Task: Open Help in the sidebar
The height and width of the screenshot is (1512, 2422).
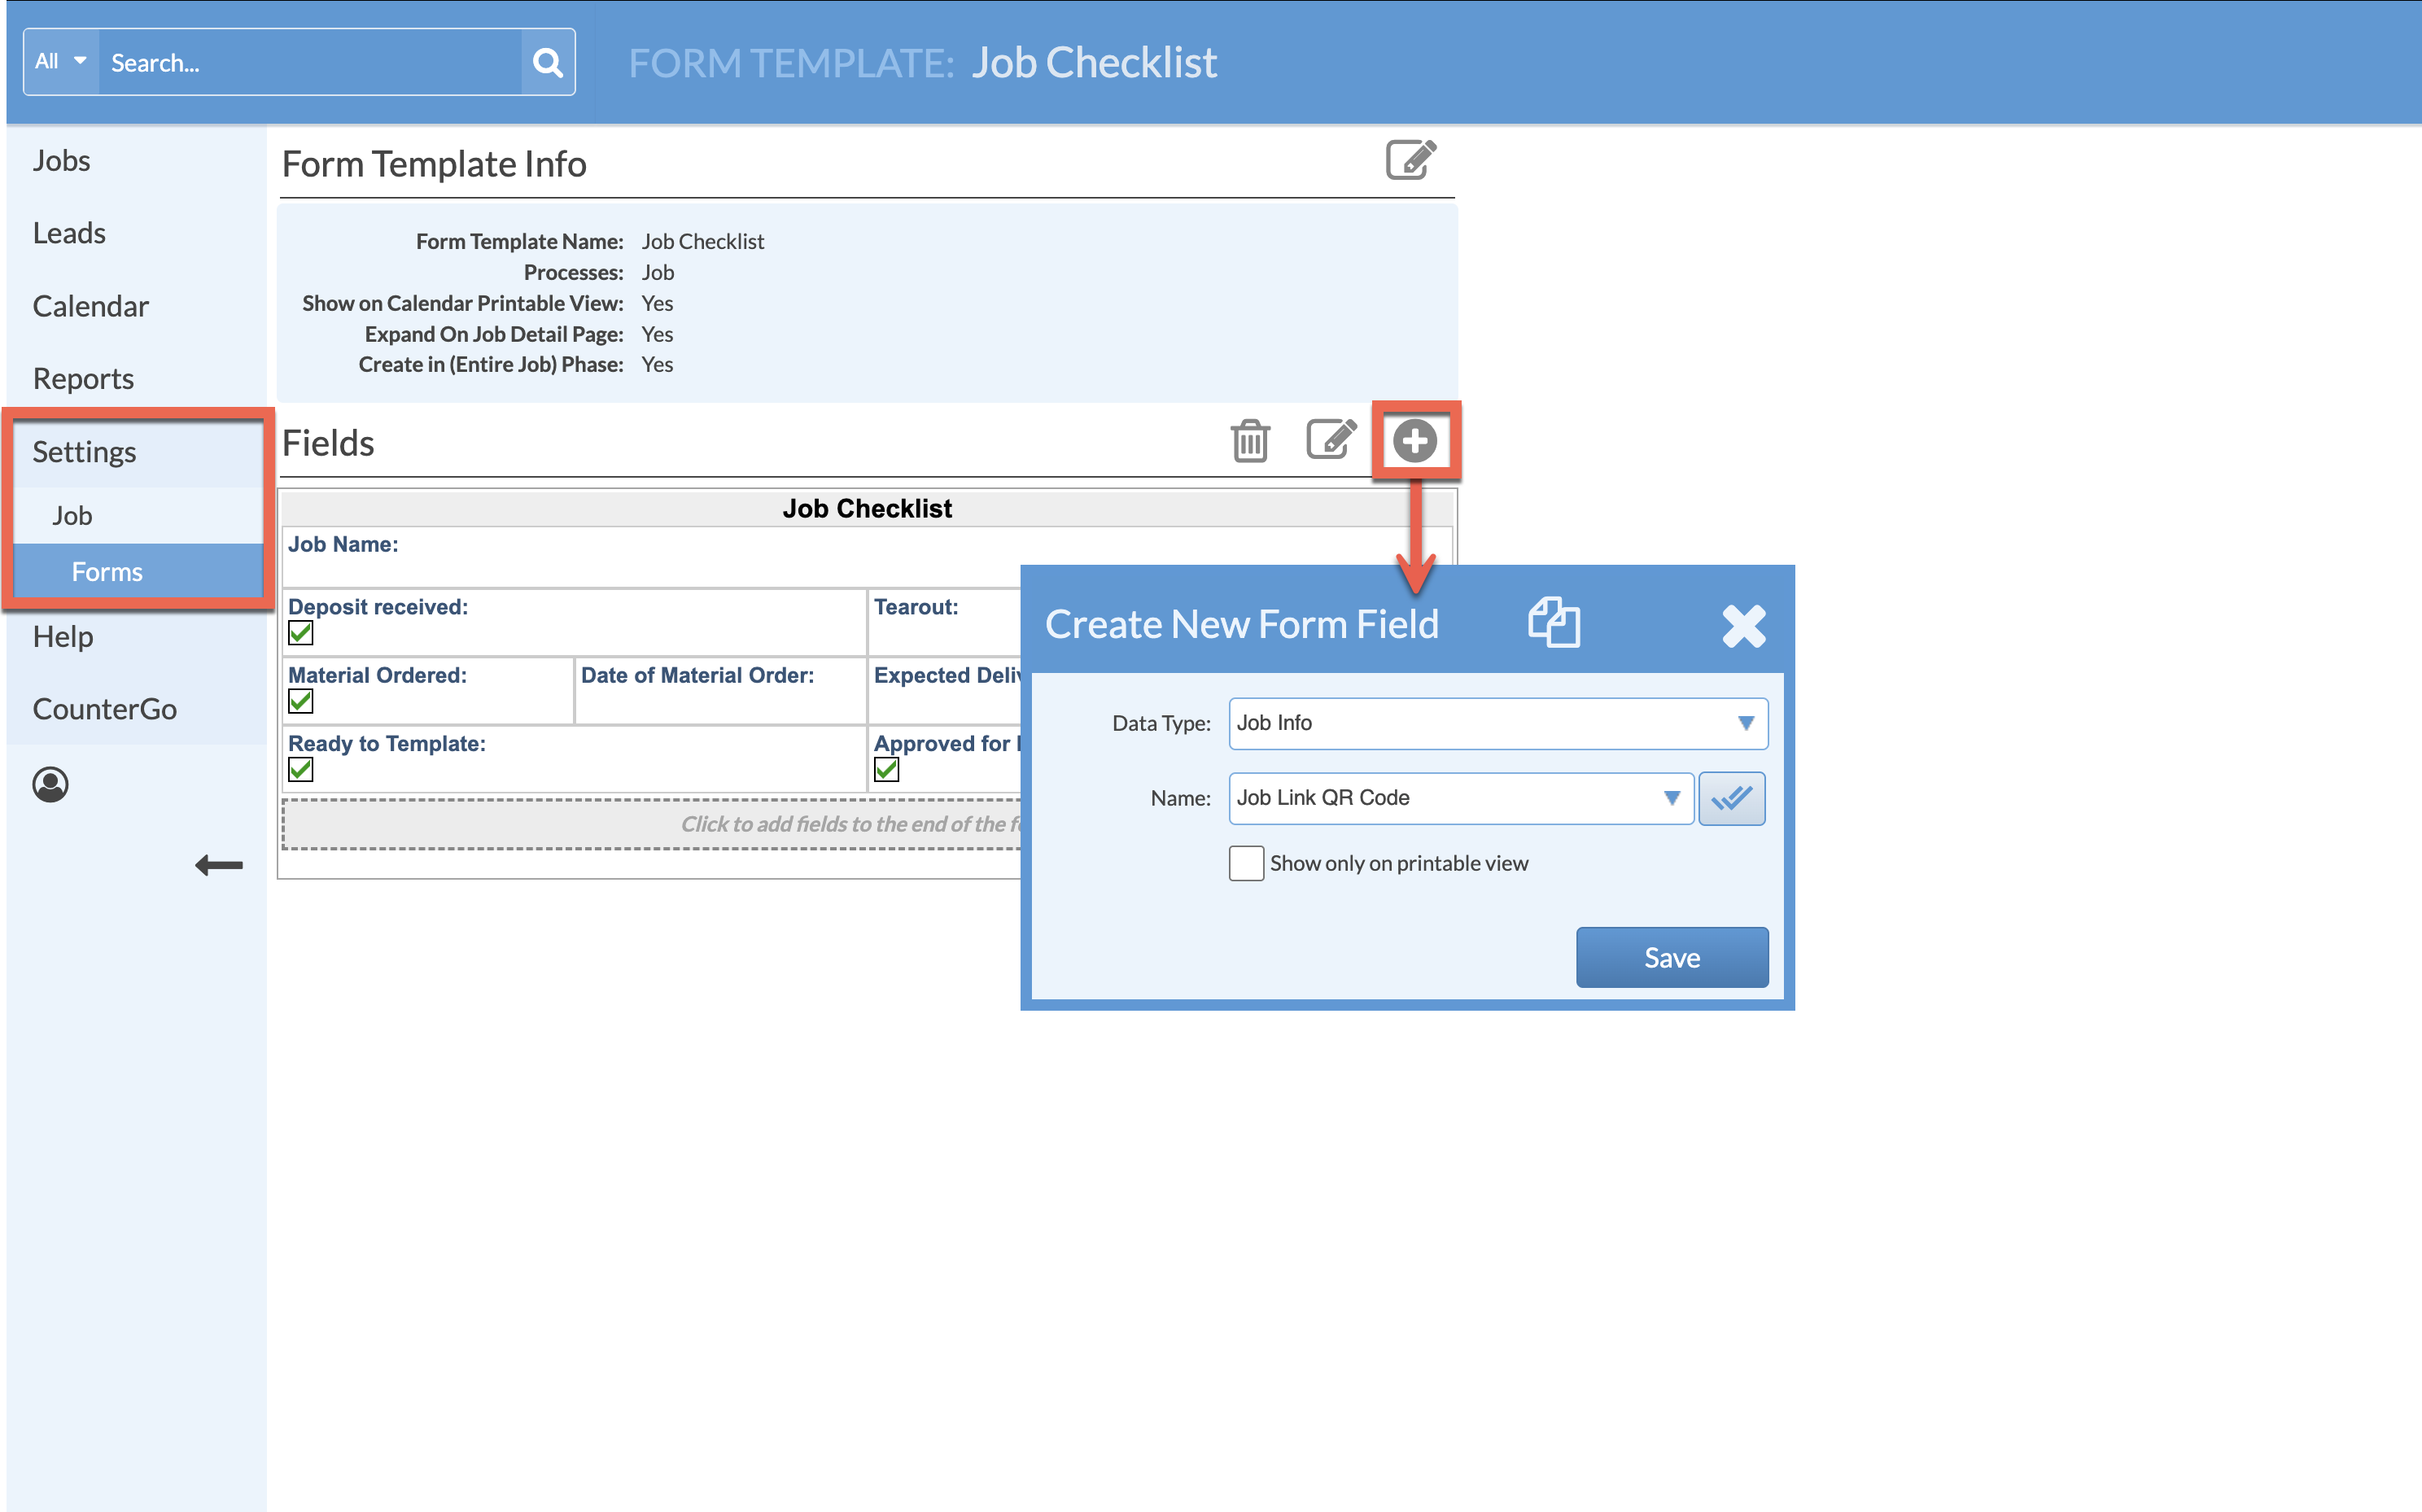Action: (x=63, y=636)
